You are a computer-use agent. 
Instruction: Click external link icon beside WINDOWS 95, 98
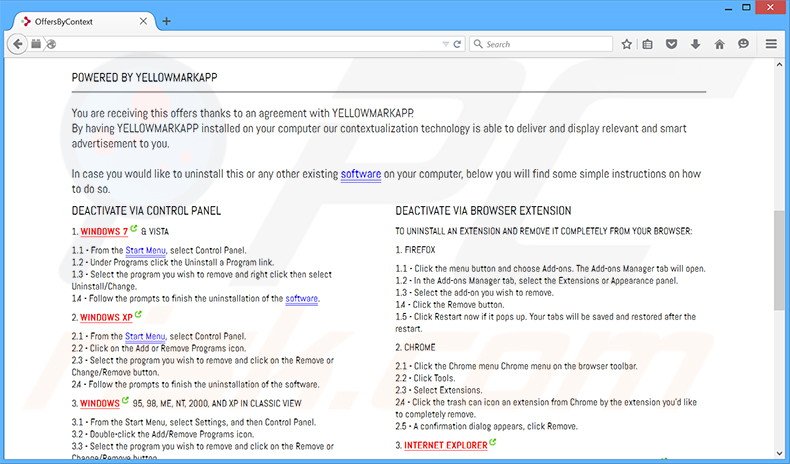pos(125,401)
